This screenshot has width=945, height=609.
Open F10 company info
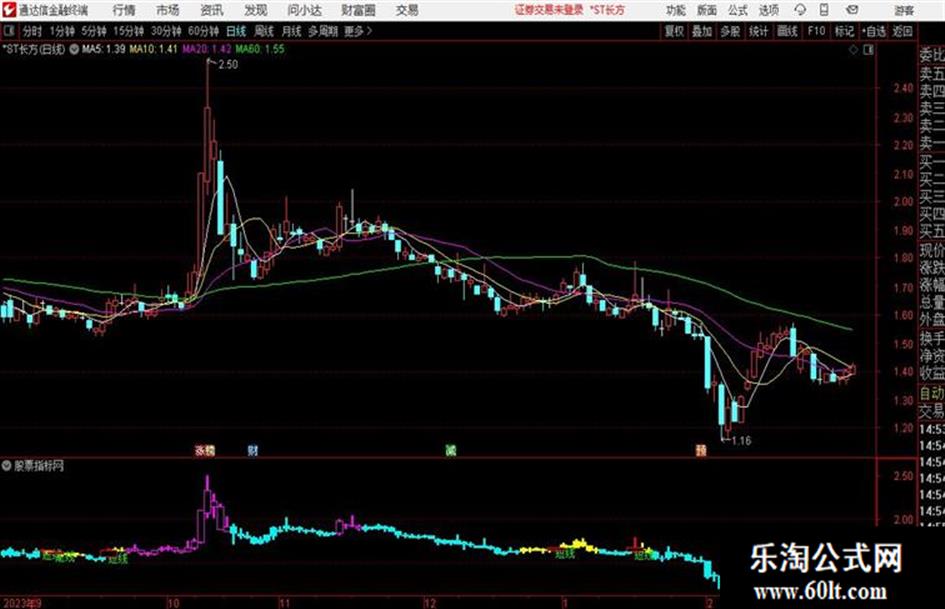[x=816, y=31]
